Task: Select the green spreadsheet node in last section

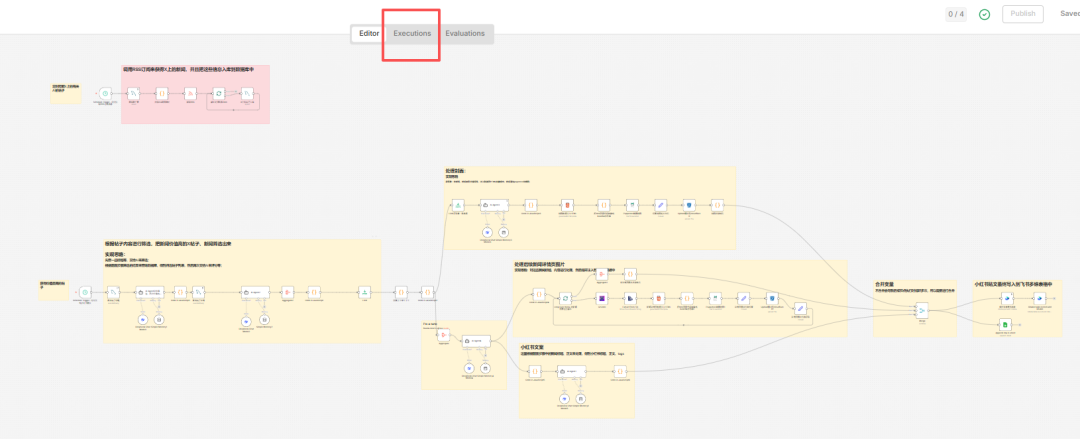Action: click(1006, 325)
